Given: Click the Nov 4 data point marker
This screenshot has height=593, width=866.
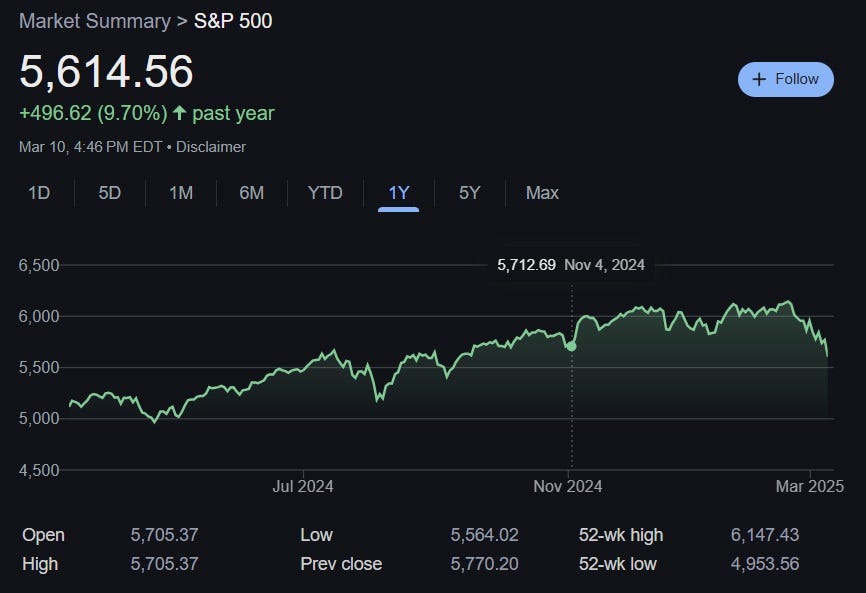Looking at the screenshot, I should click(571, 346).
